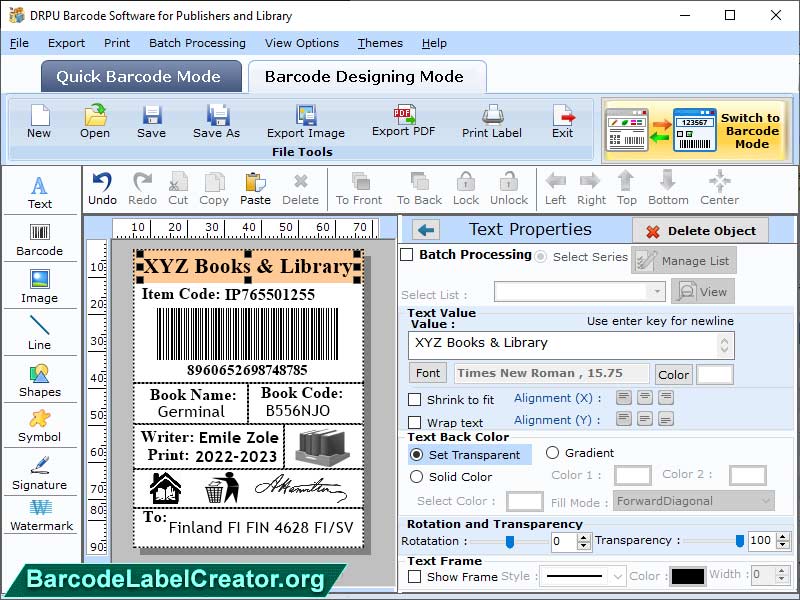This screenshot has width=800, height=600.
Task: Select the Line drawing tool
Action: (40, 333)
